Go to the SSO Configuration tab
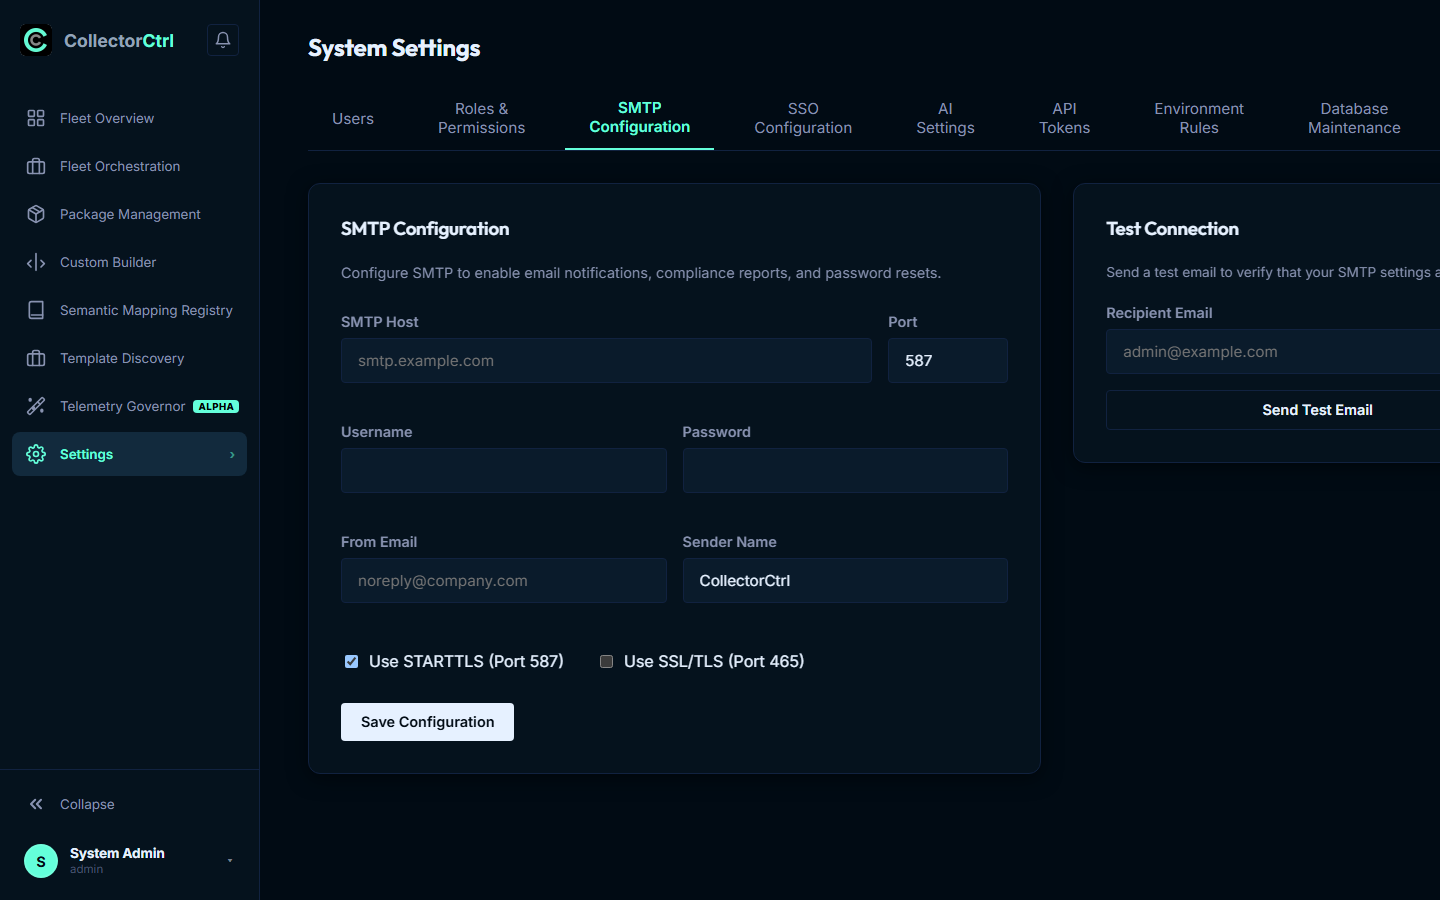Screen dimensions: 1440x900 point(803,118)
